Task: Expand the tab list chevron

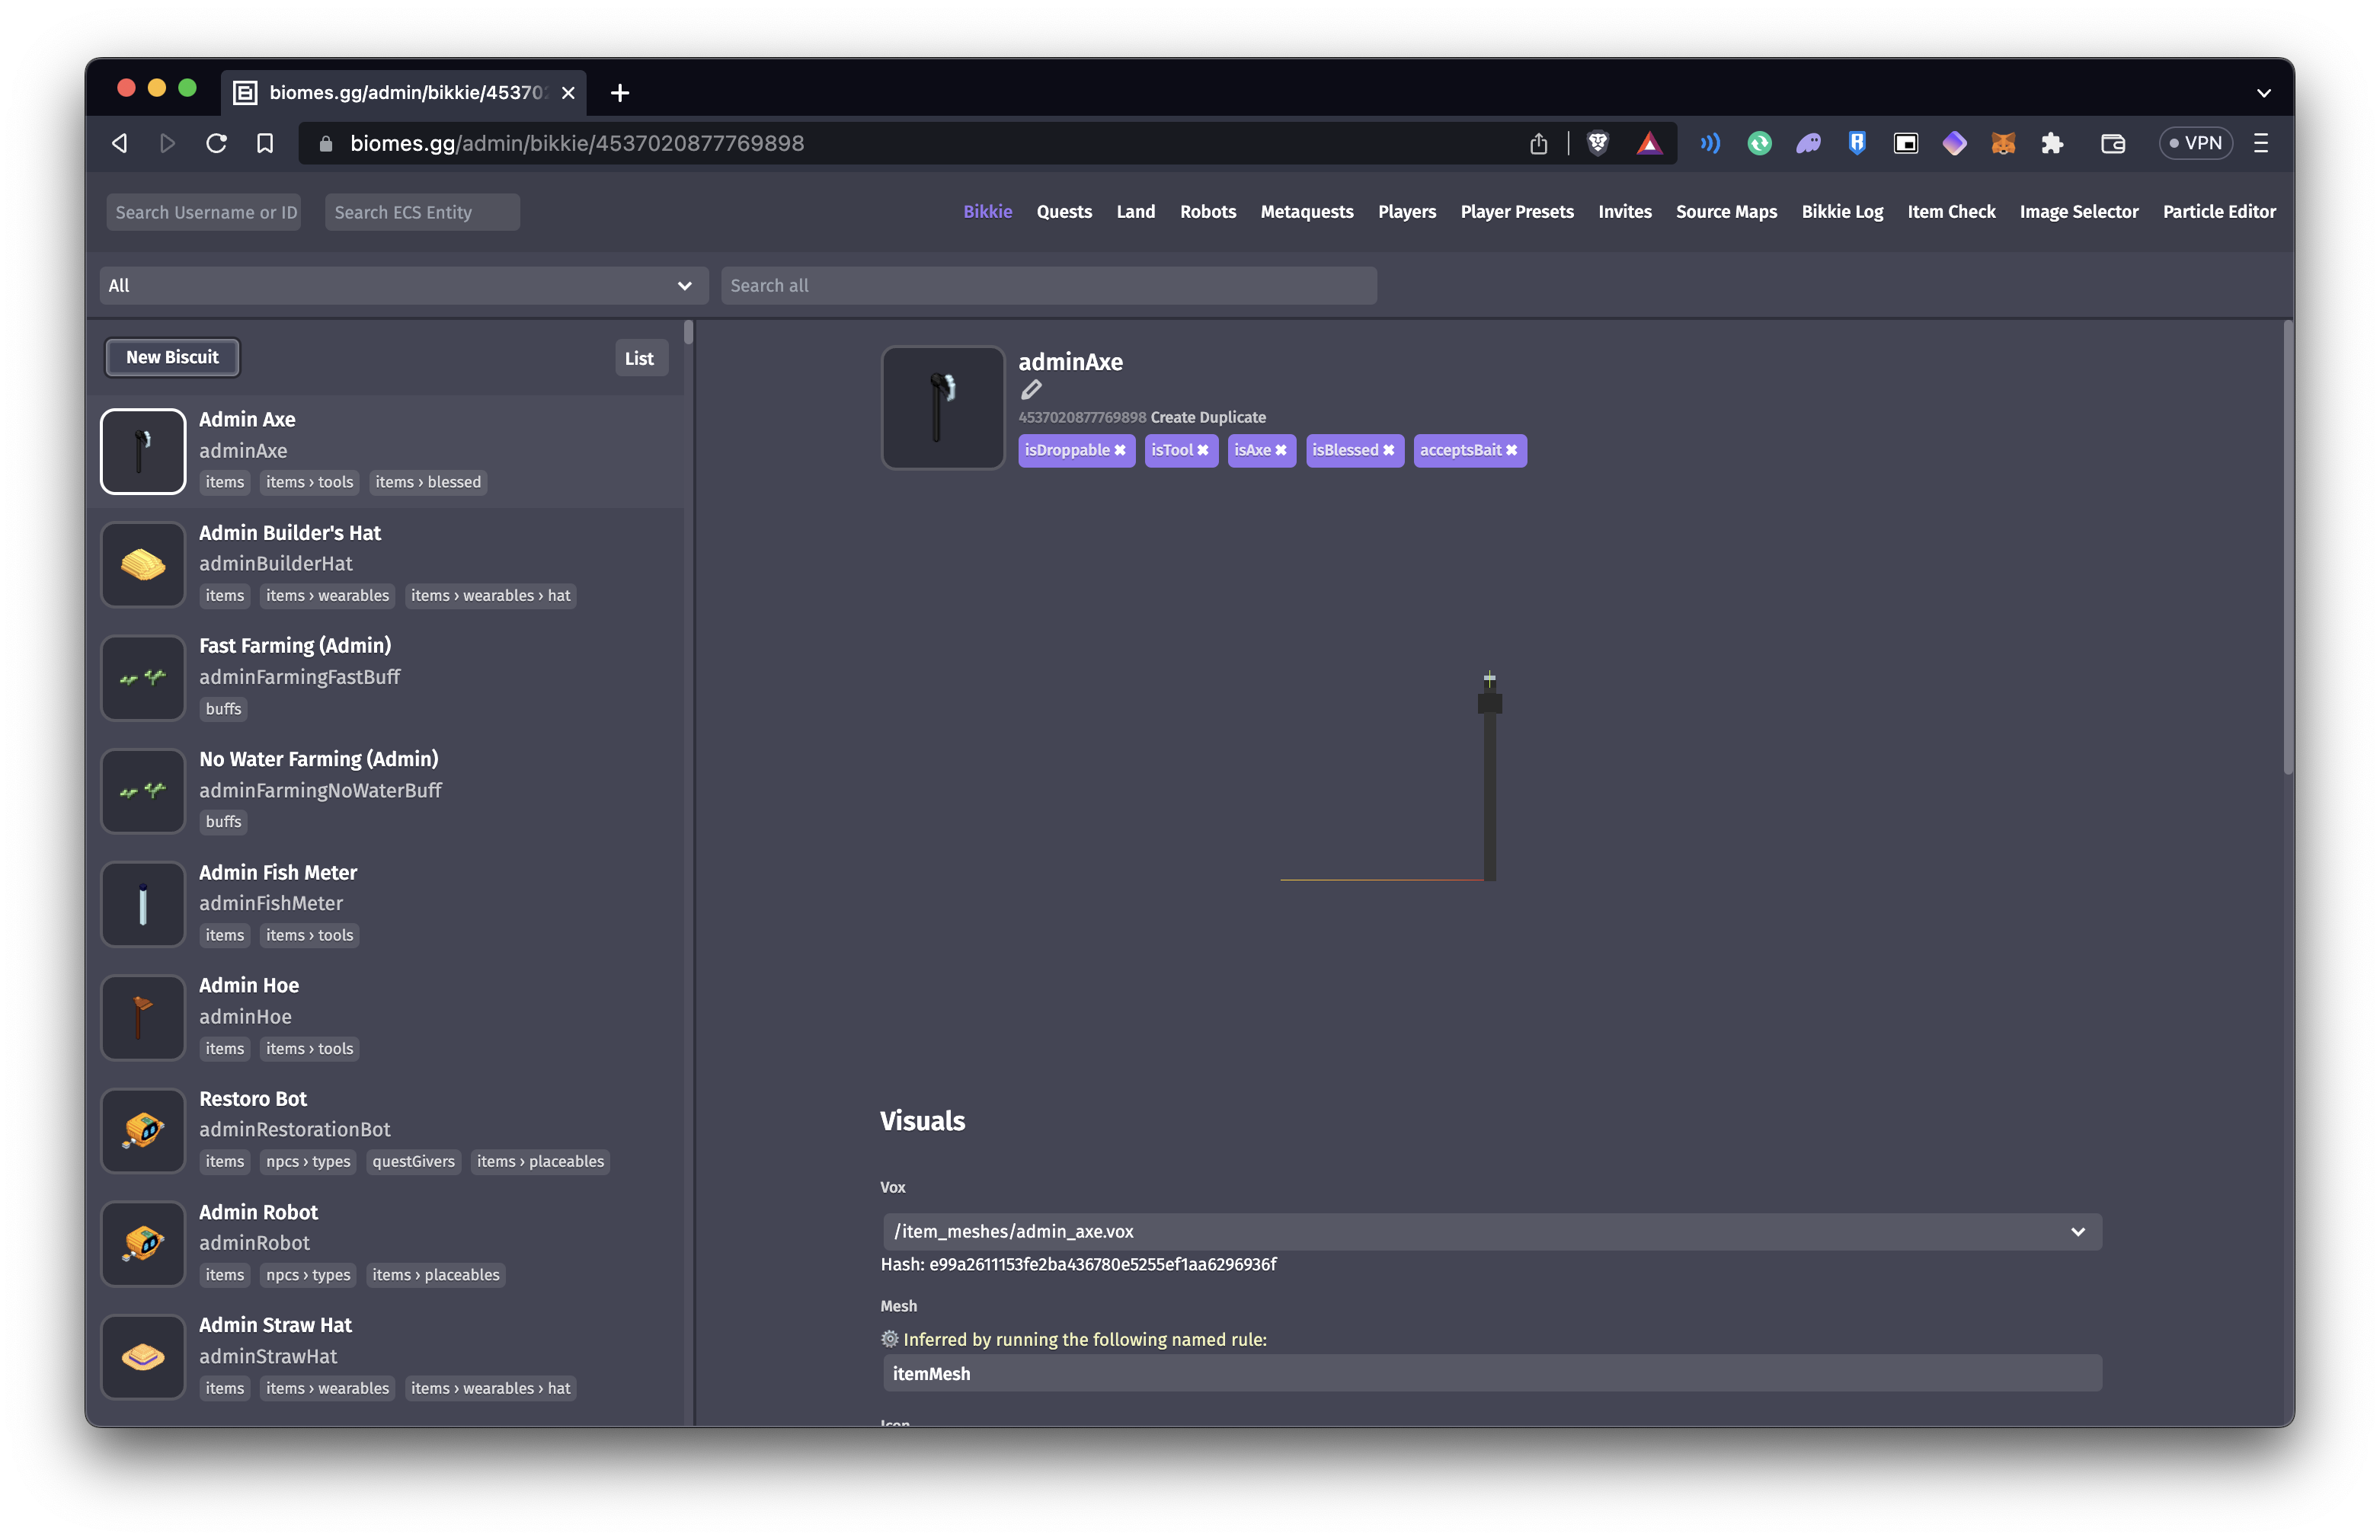Action: (2263, 93)
